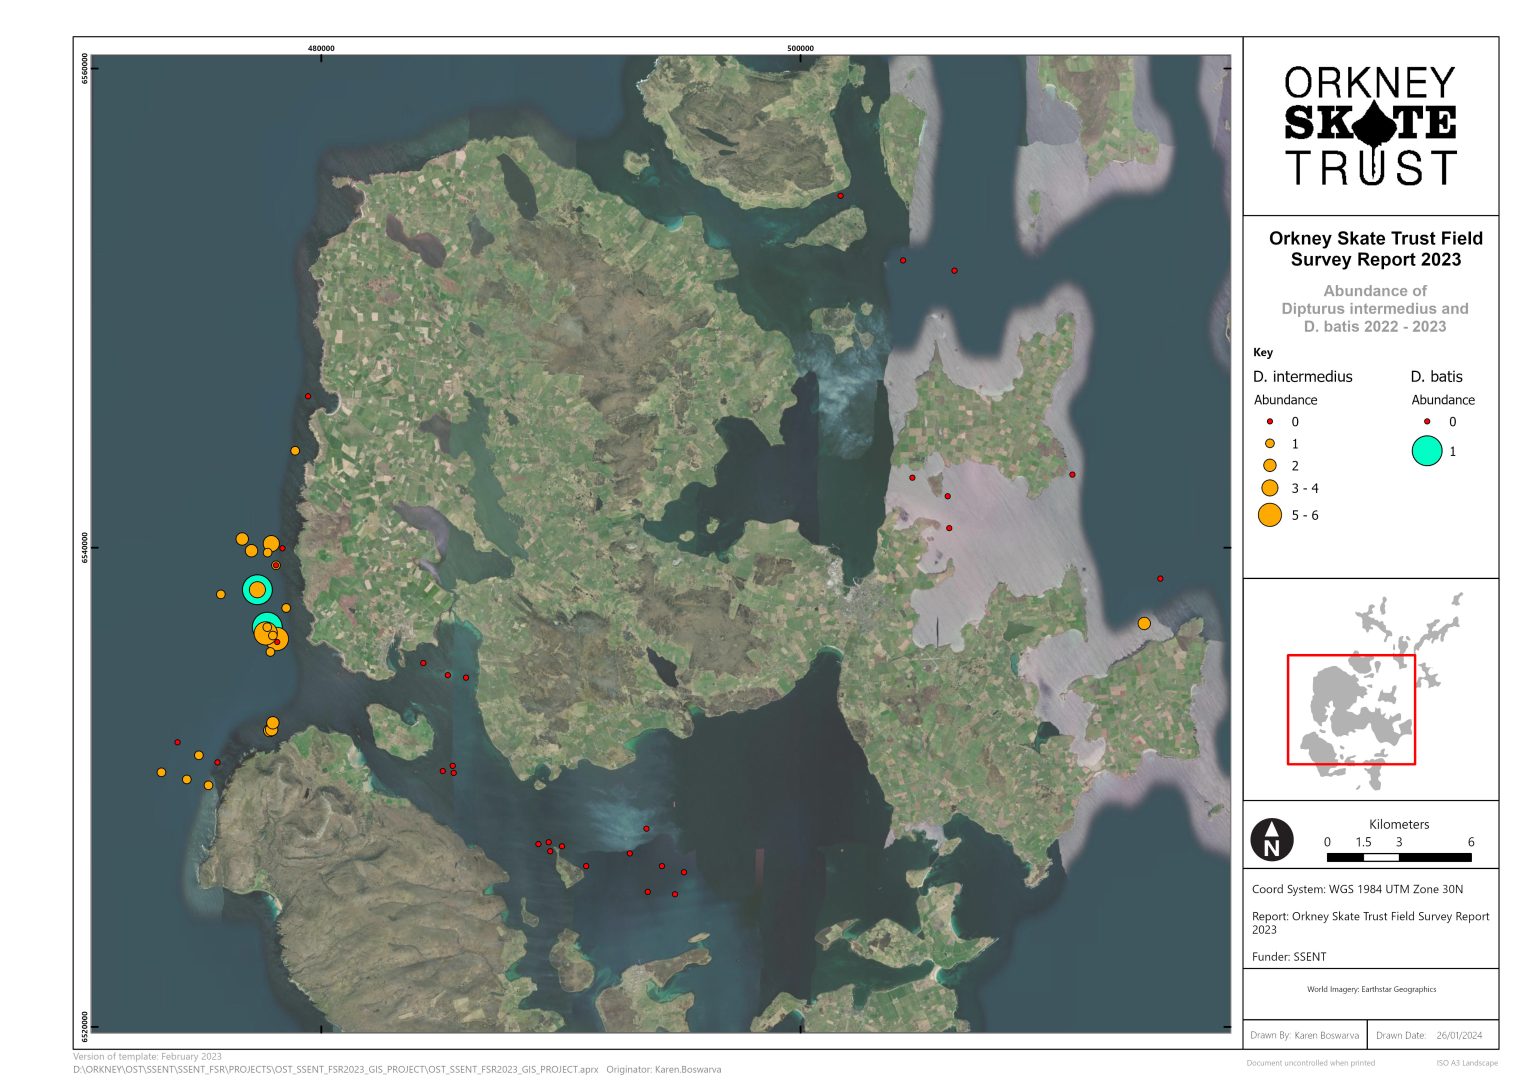Click the D. batis abundance 0 symbol

click(1425, 422)
